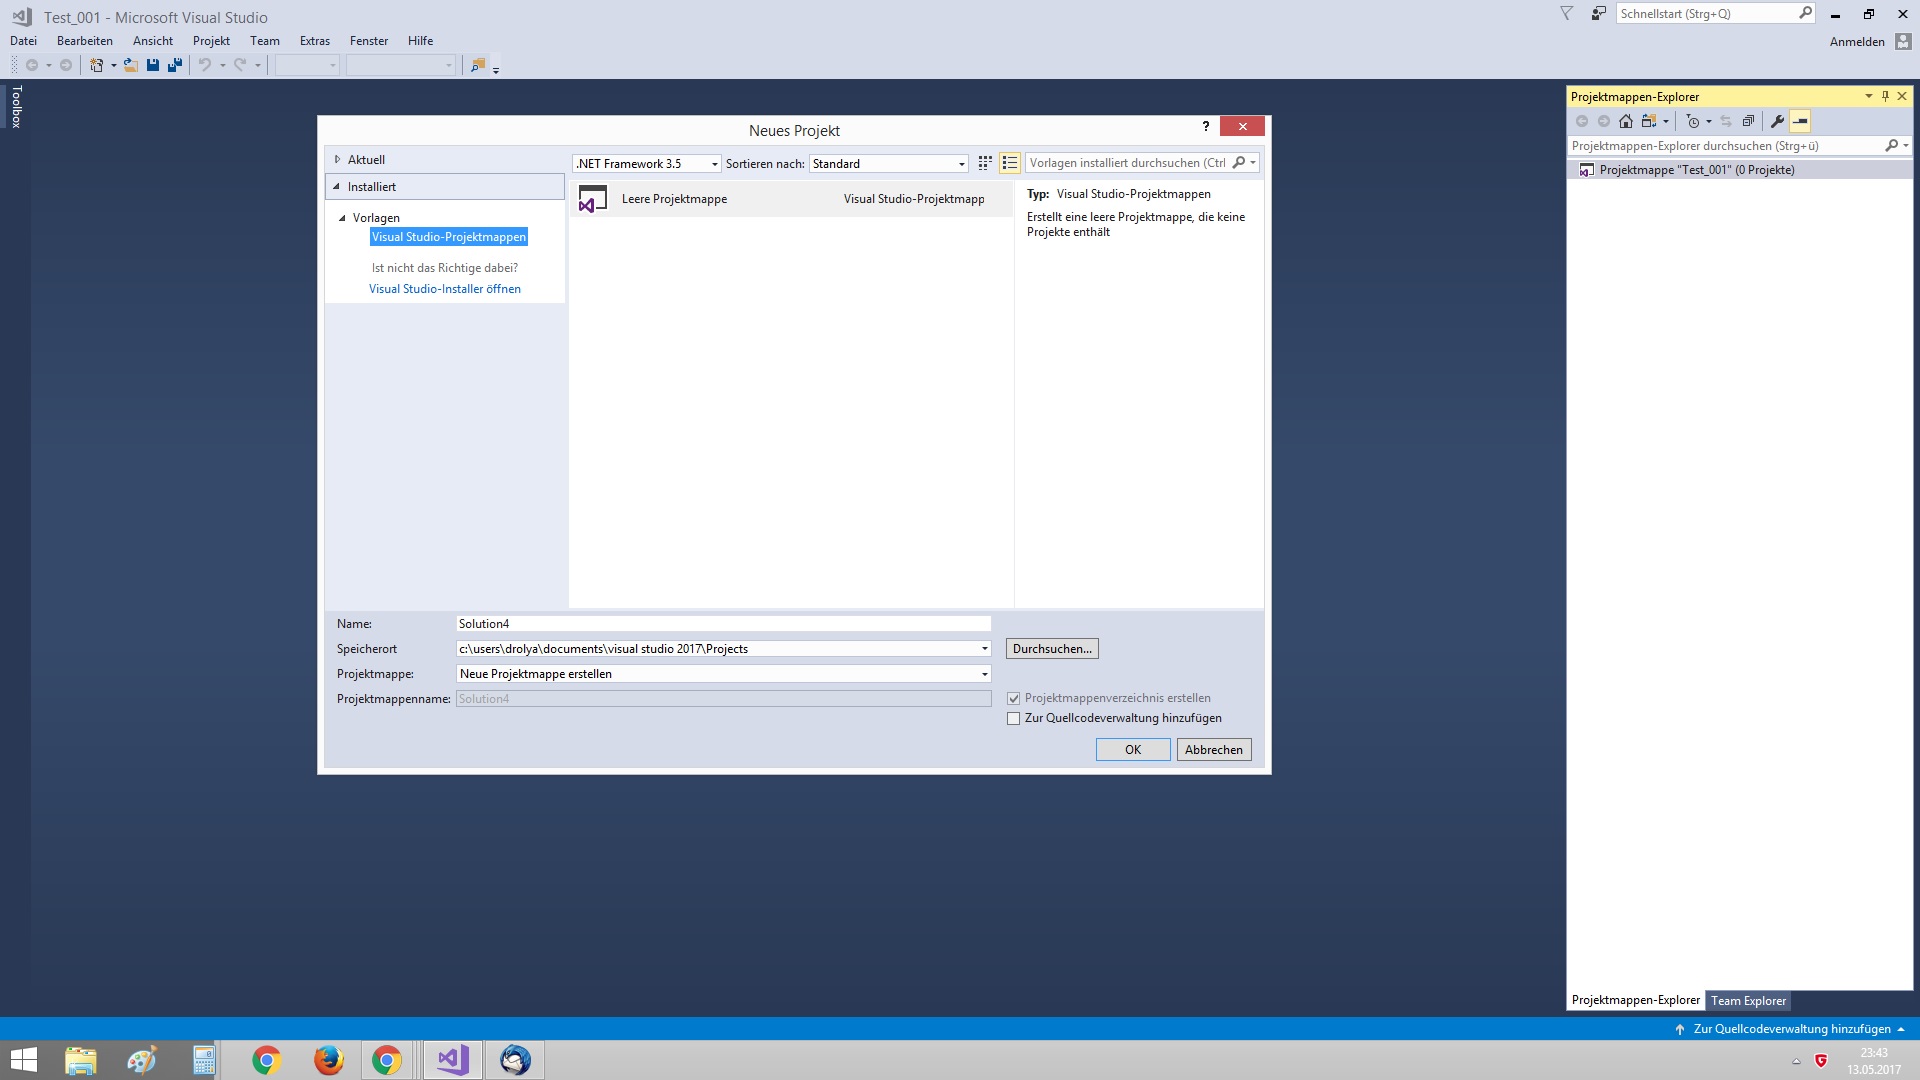Screen dimensions: 1920x1080
Task: Open the Windows Start button
Action: (23, 1060)
